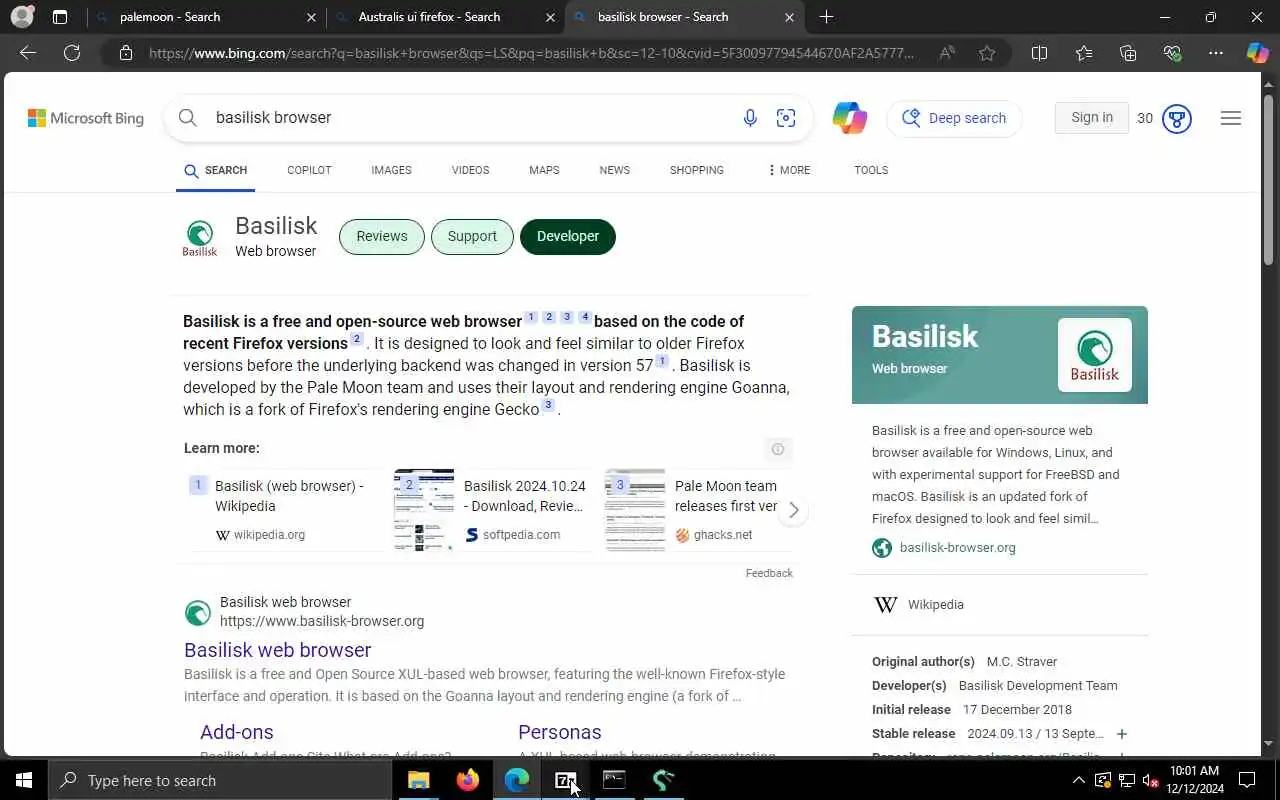This screenshot has height=800, width=1280.
Task: Click the browser profile avatar icon
Action: (x=22, y=17)
